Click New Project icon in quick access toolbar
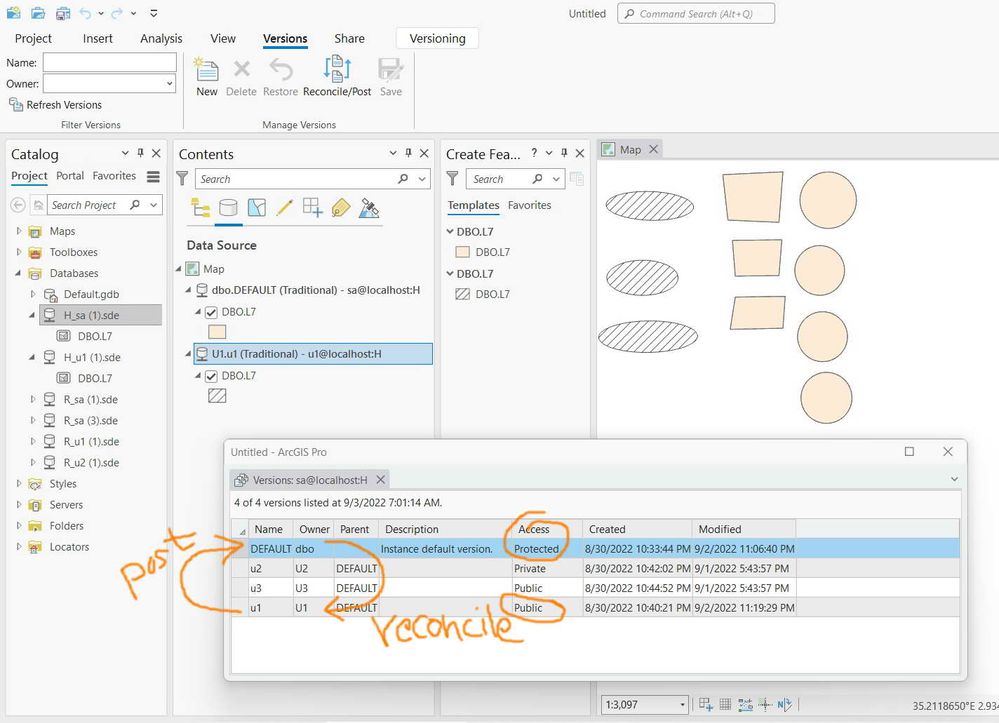 tap(13, 13)
